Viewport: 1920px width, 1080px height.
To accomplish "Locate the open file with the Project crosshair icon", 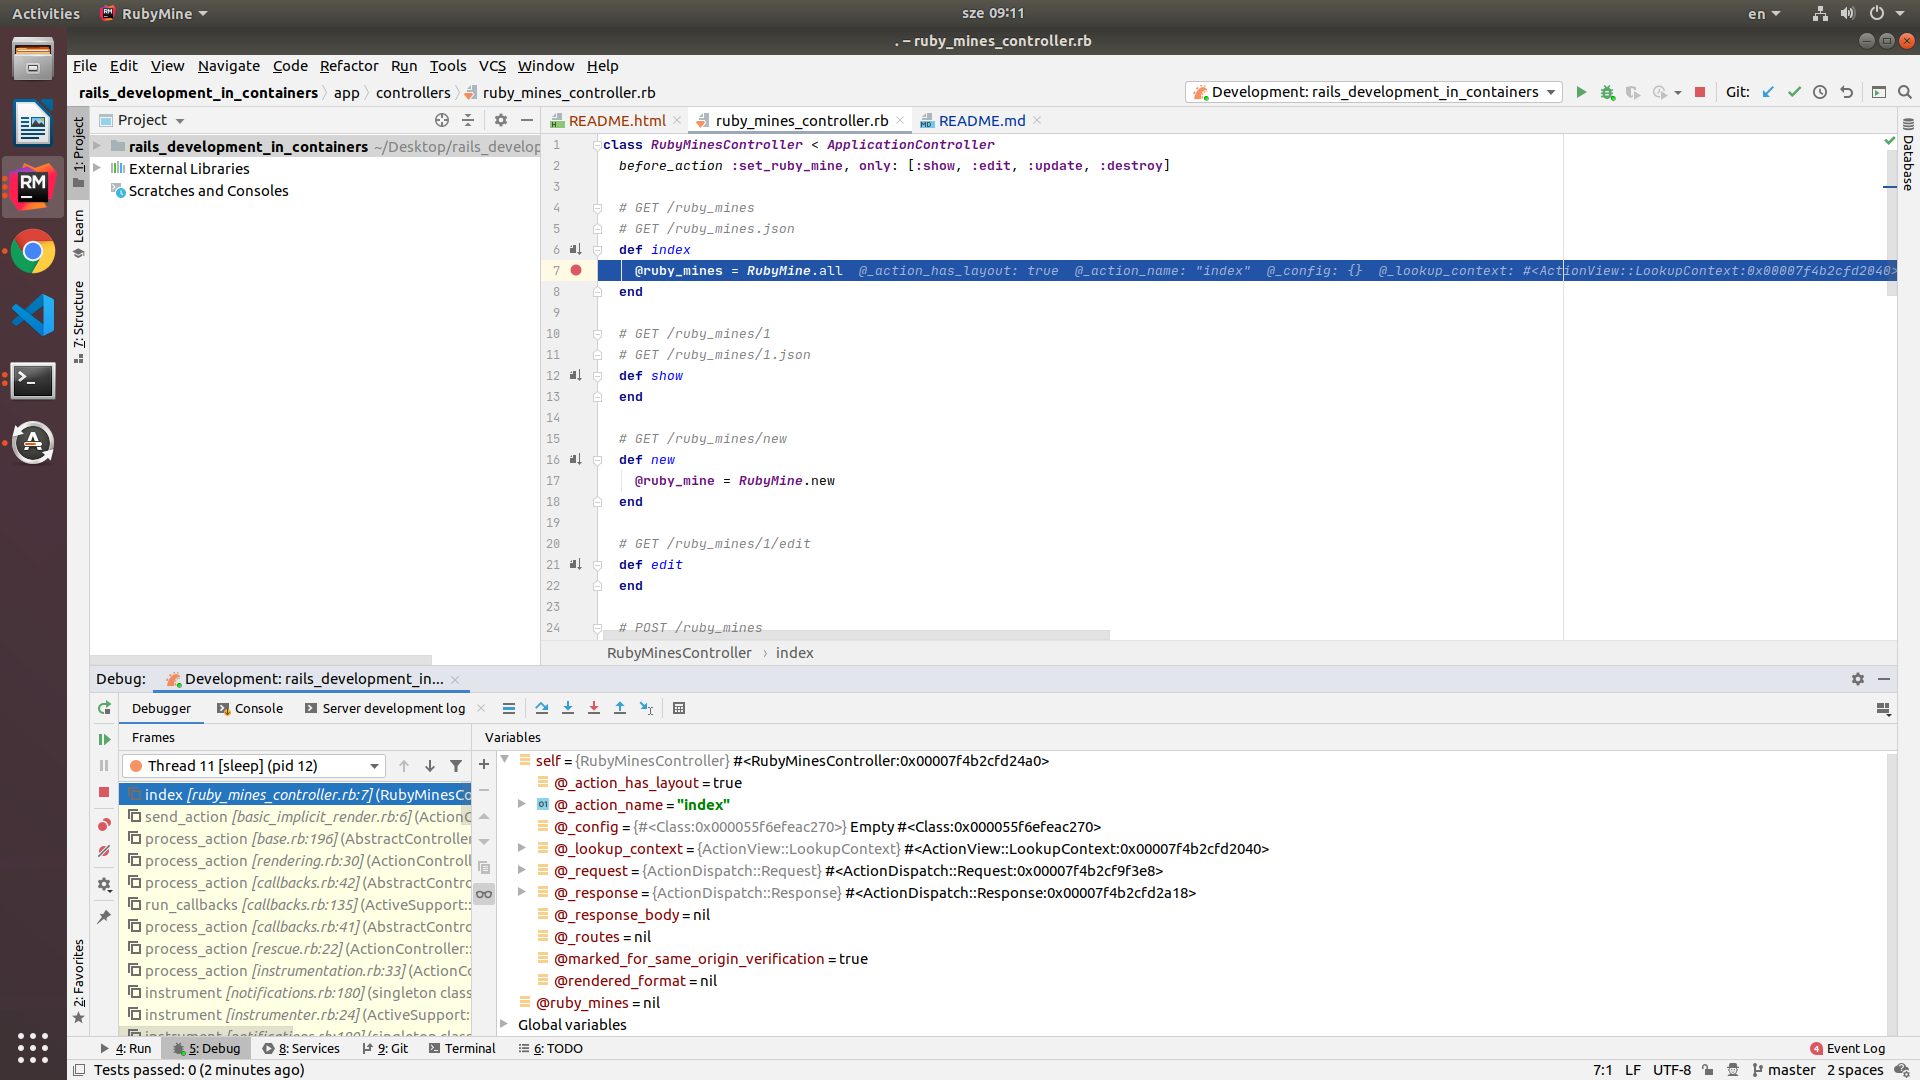I will pyautogui.click(x=442, y=120).
